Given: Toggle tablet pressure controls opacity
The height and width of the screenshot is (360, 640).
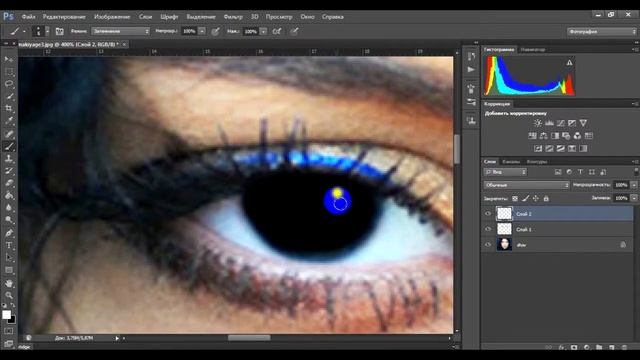Looking at the screenshot, I should (216, 31).
